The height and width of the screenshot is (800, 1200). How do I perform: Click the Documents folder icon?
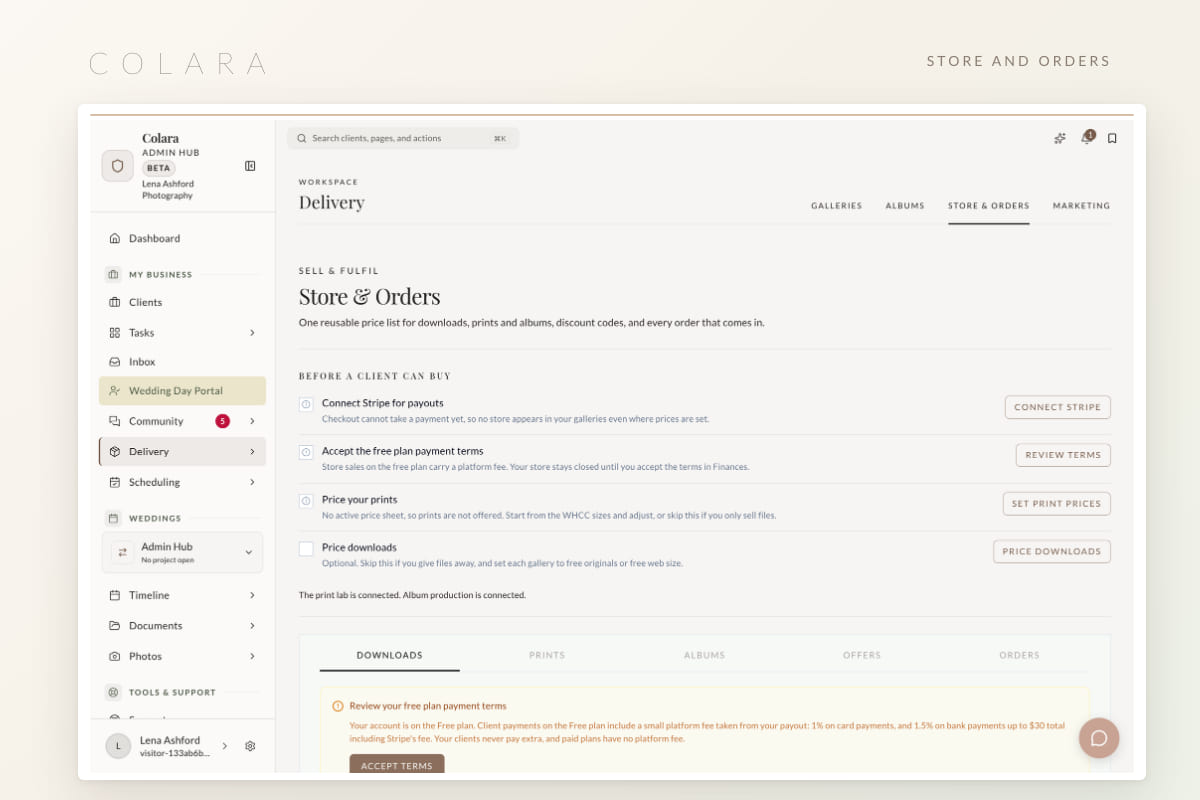(x=114, y=626)
